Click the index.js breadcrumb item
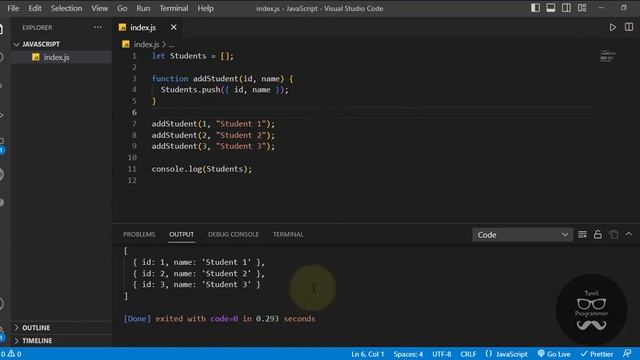 pyautogui.click(x=146, y=44)
